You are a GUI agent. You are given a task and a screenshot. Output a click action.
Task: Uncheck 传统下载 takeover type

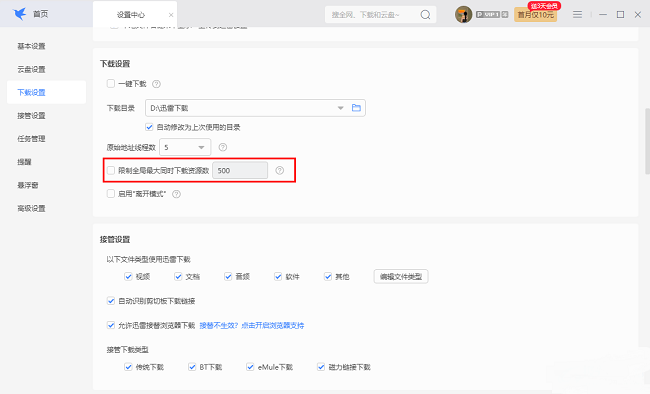coord(128,367)
